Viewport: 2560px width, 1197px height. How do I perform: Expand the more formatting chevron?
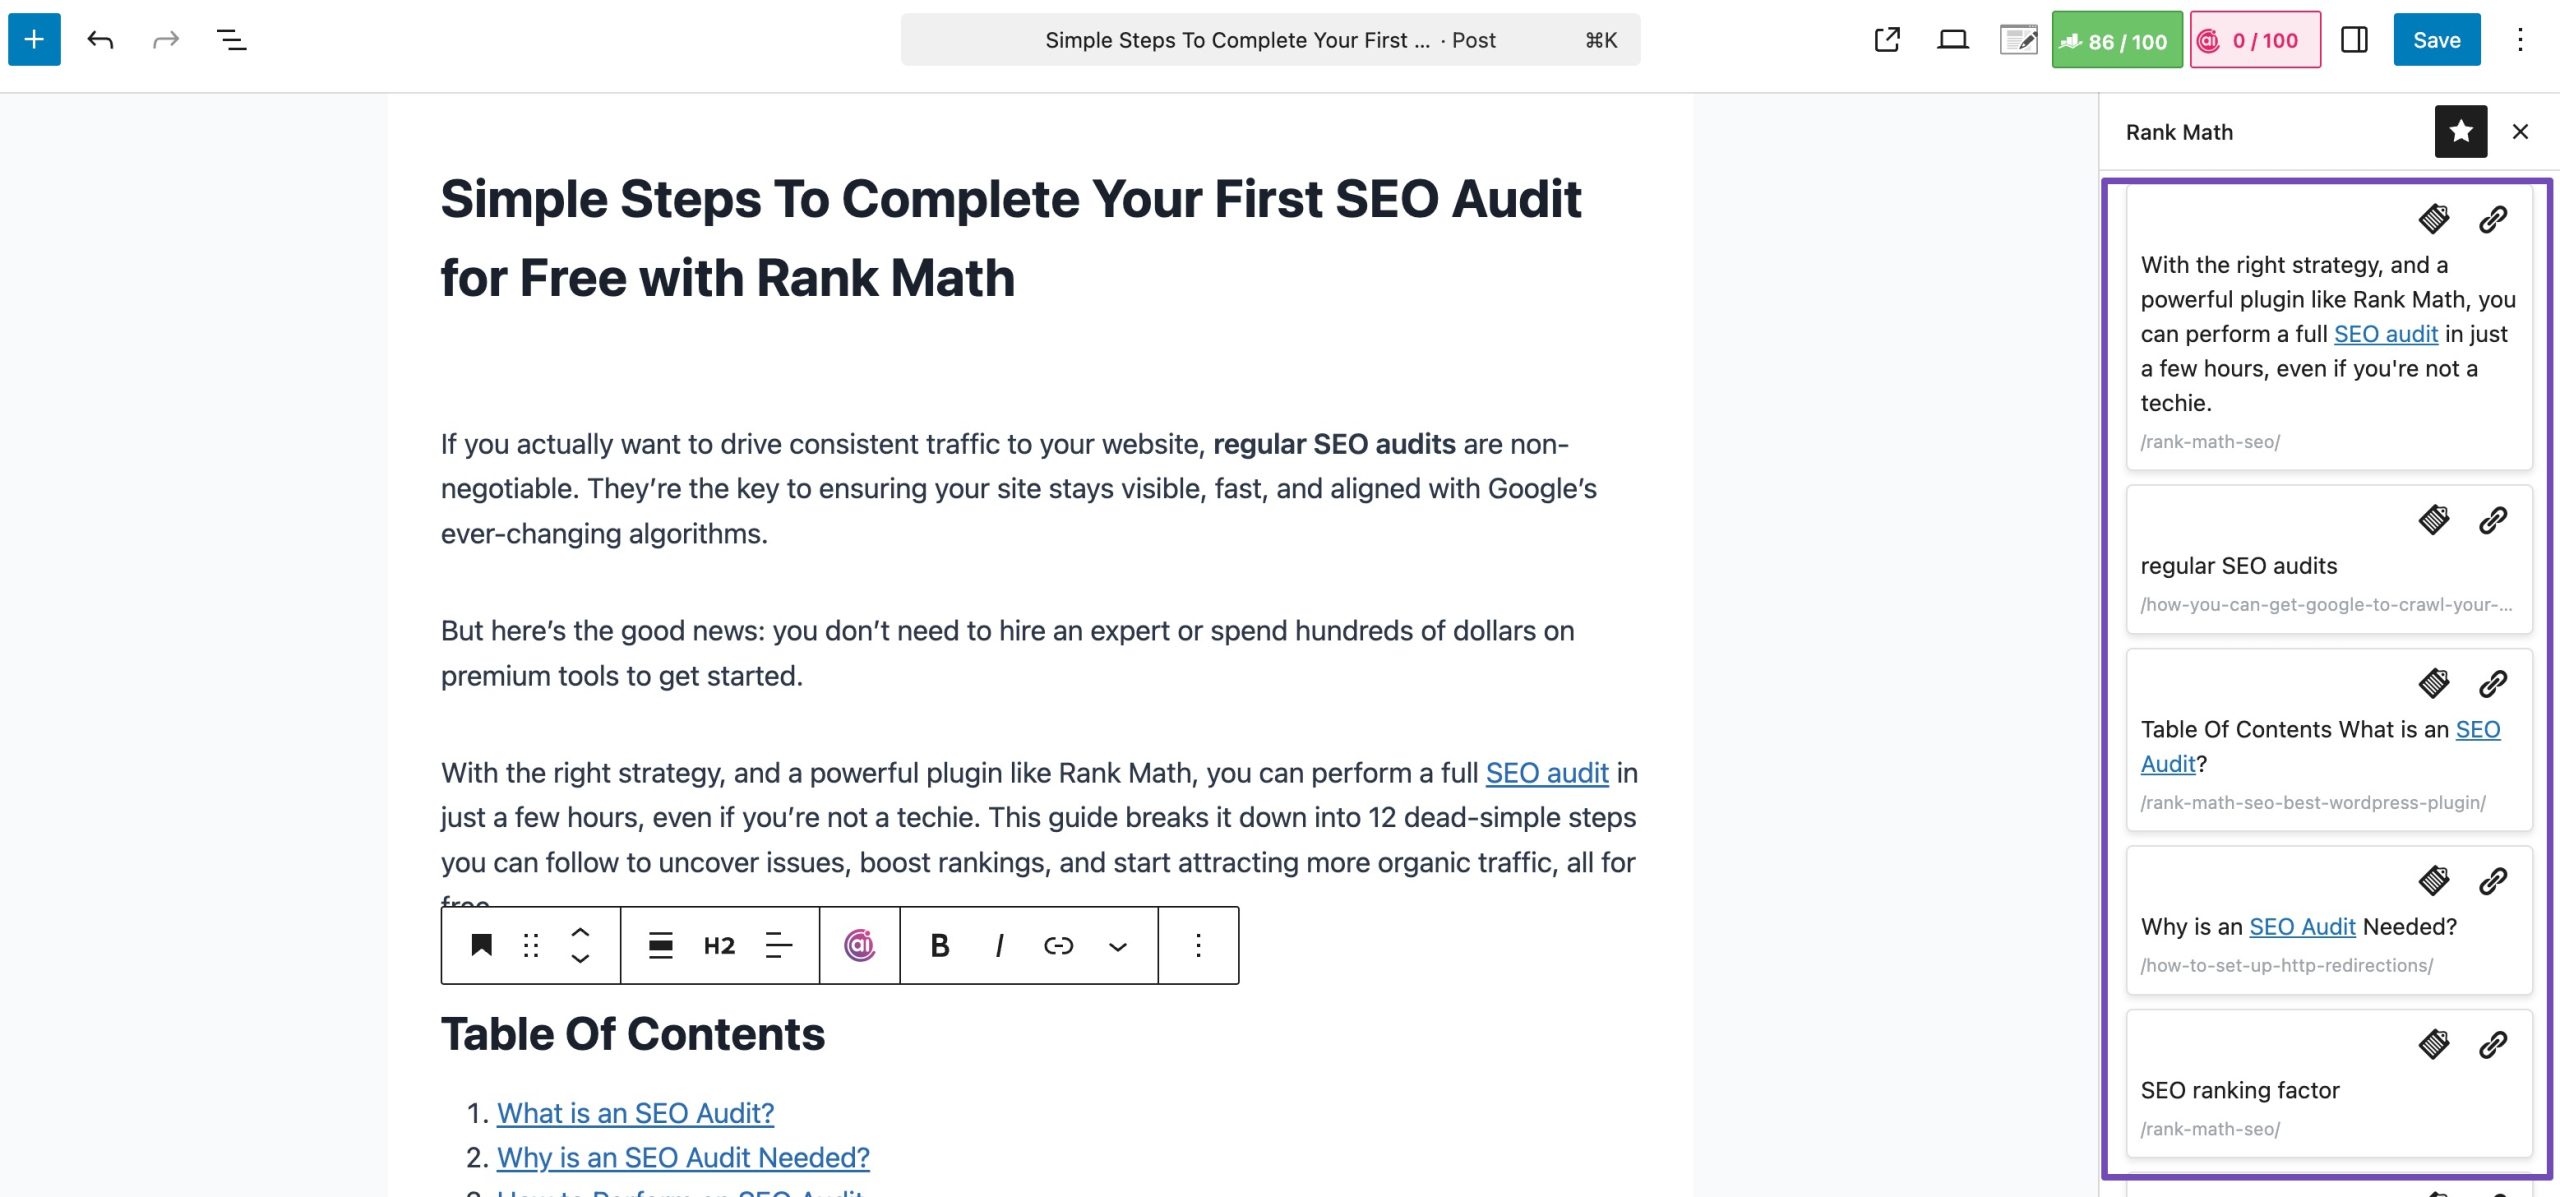1117,945
